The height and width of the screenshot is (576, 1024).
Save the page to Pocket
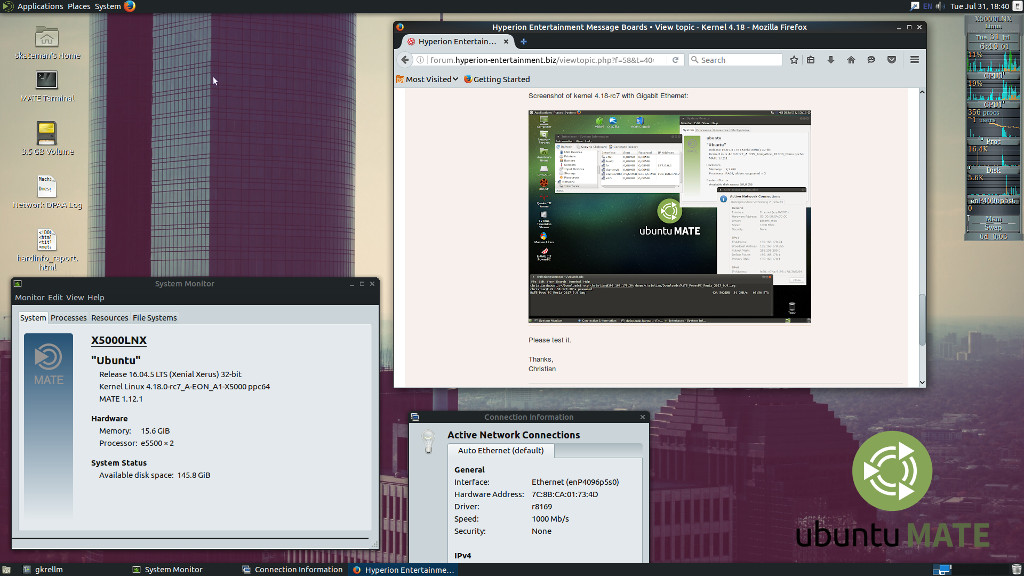[x=891, y=59]
